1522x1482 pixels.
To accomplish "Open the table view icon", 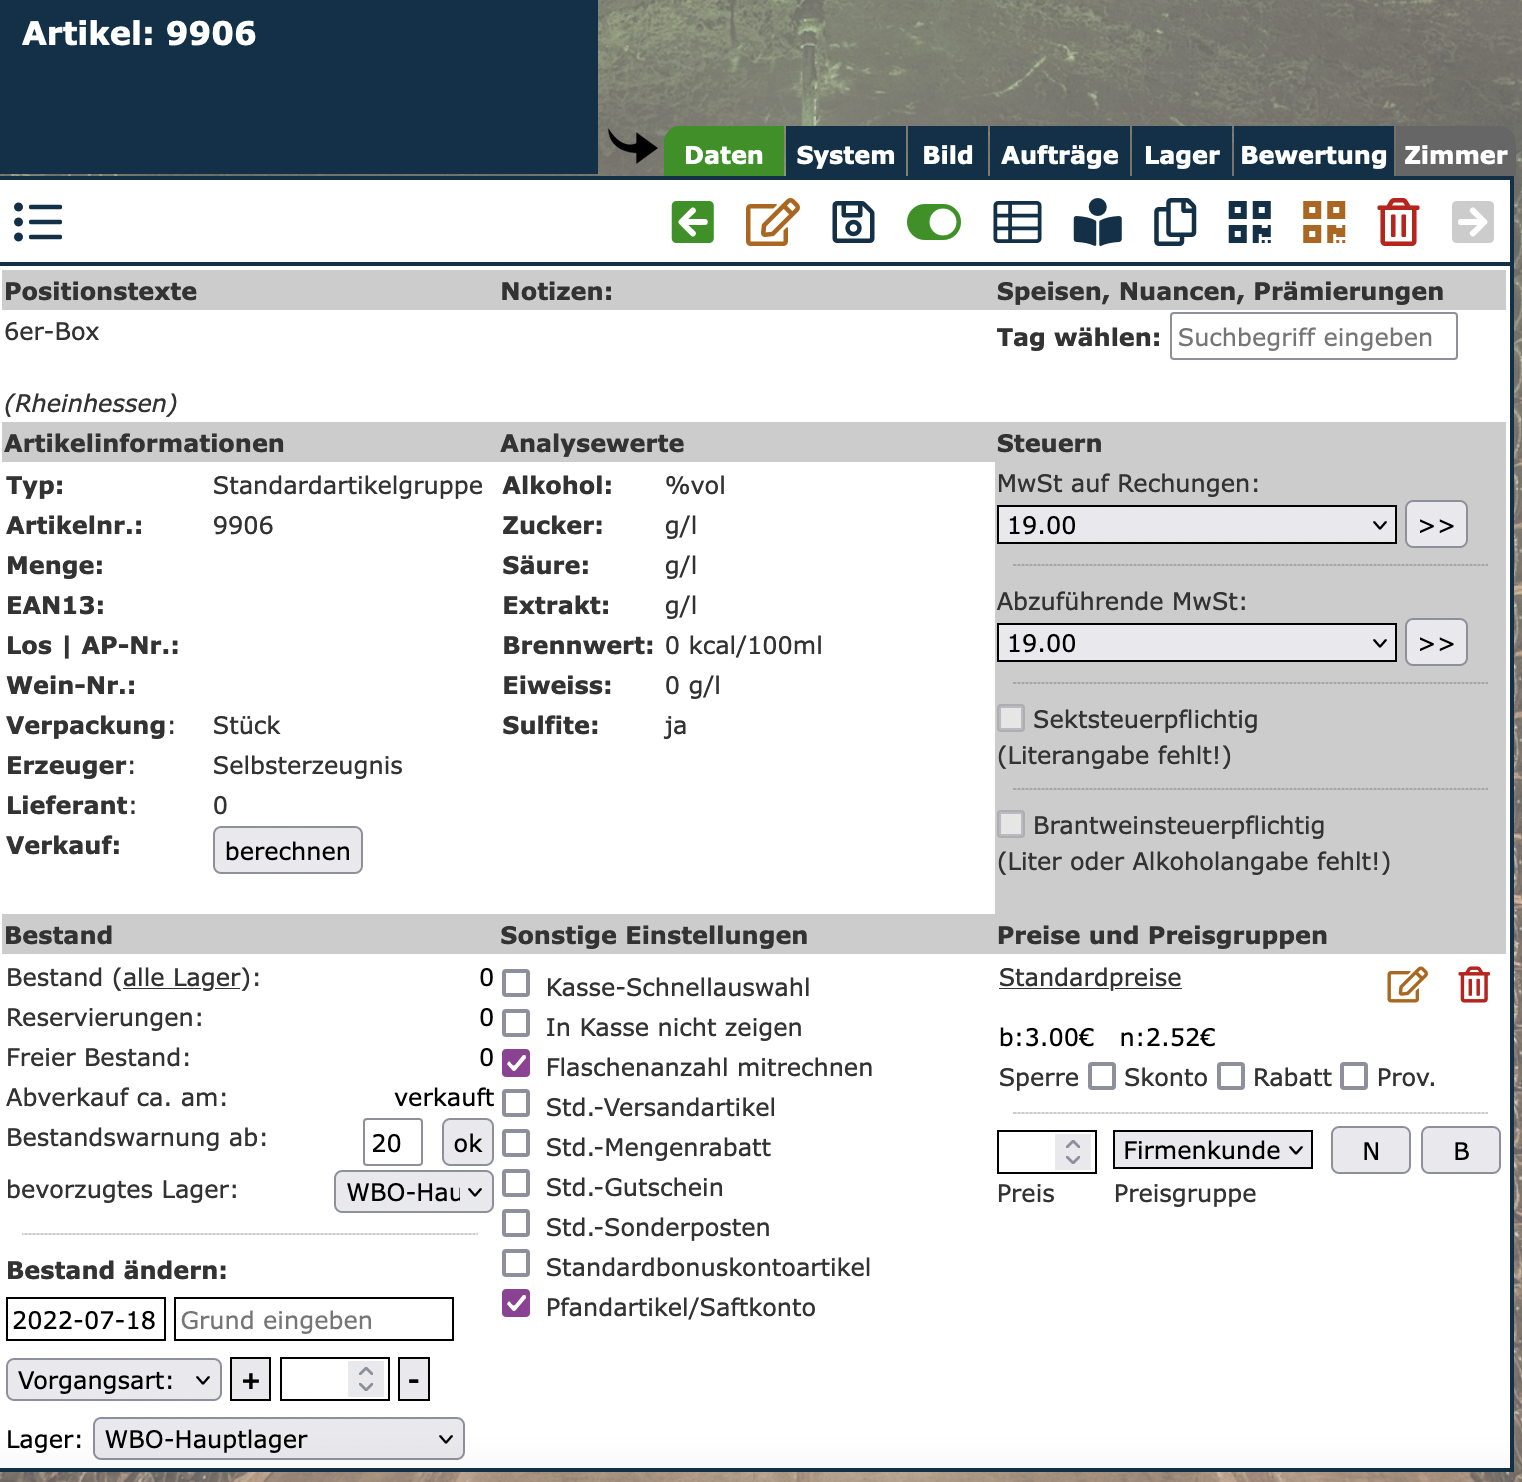I will tap(1017, 222).
